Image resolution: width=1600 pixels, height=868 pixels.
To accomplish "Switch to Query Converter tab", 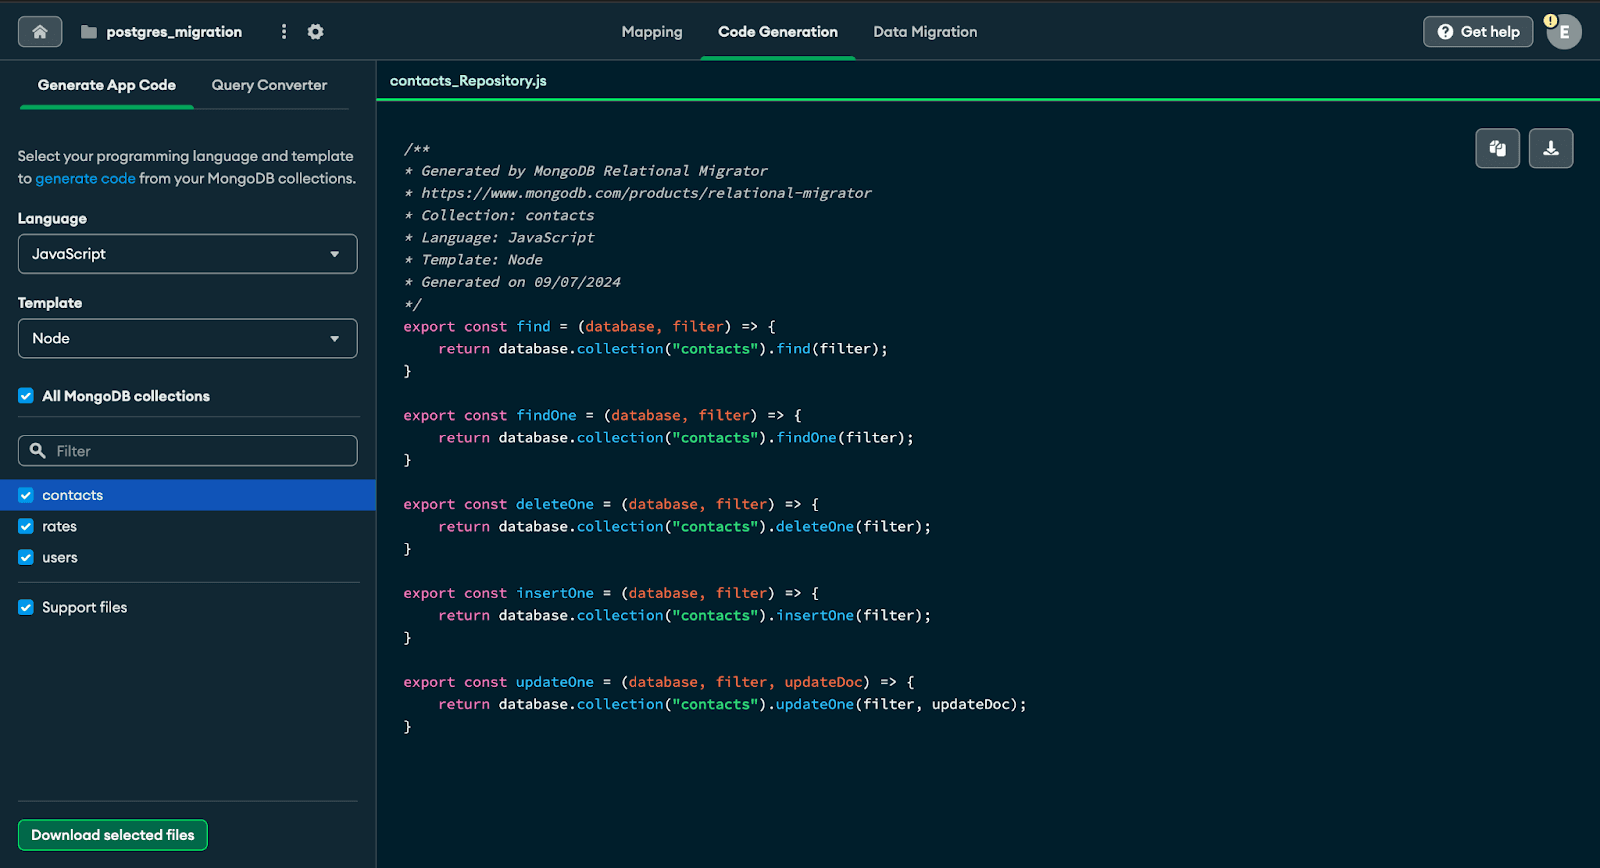I will [x=269, y=85].
